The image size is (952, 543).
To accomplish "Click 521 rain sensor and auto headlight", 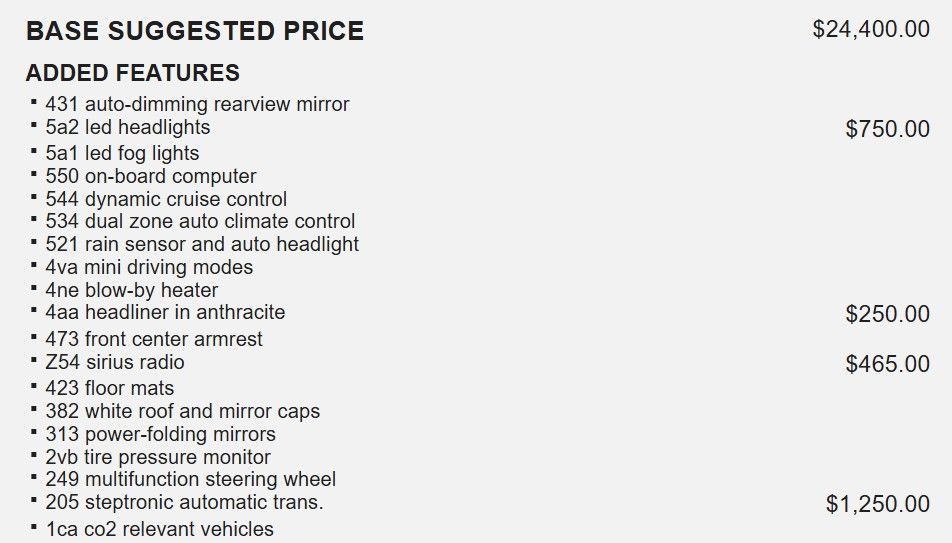I will (202, 244).
